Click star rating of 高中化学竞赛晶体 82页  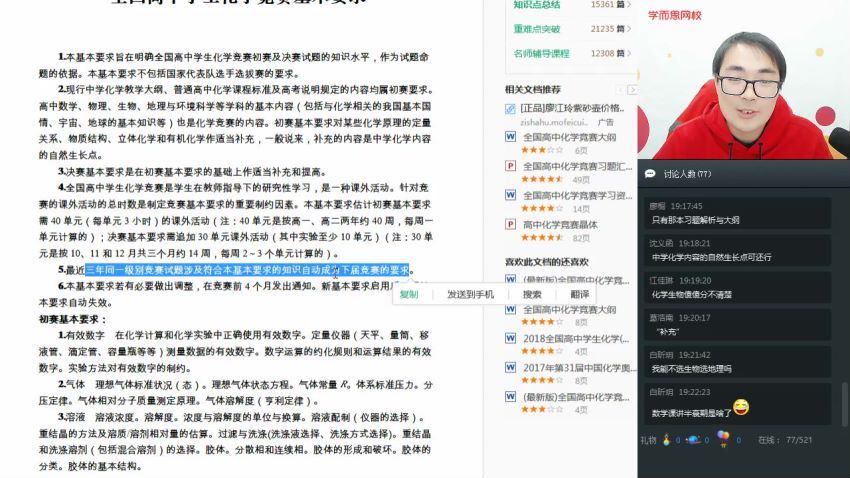542,237
